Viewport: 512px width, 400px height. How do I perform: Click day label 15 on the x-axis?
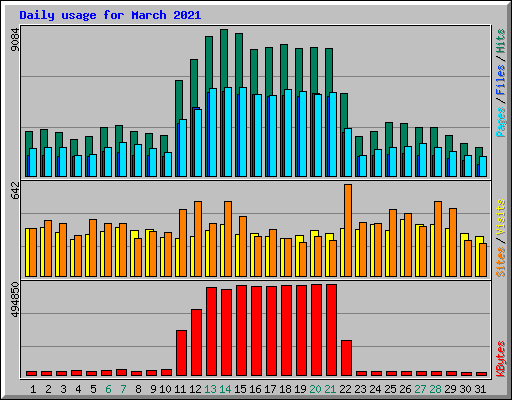click(x=240, y=389)
